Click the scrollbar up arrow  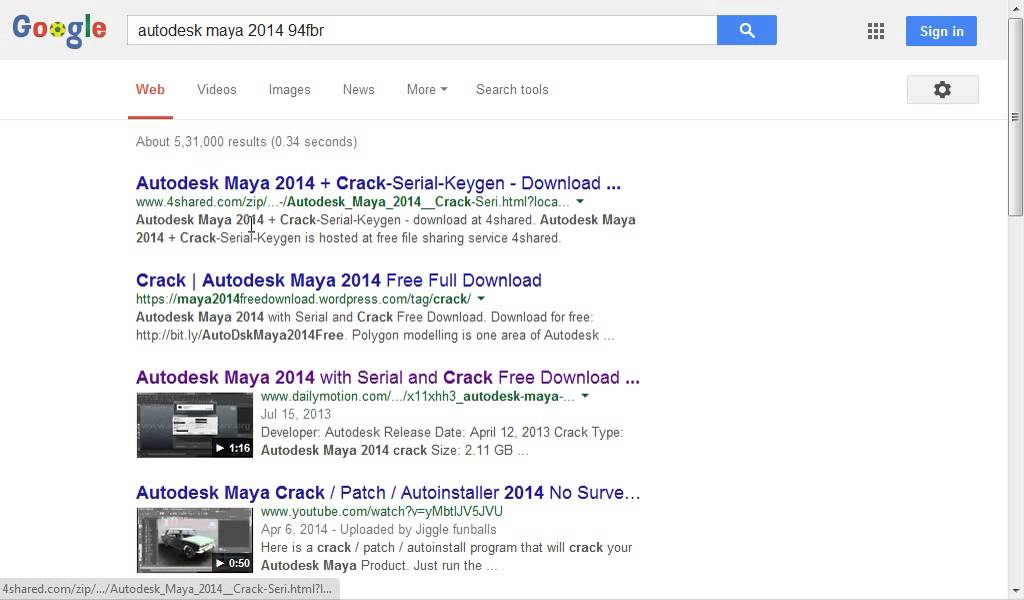tap(1015, 7)
